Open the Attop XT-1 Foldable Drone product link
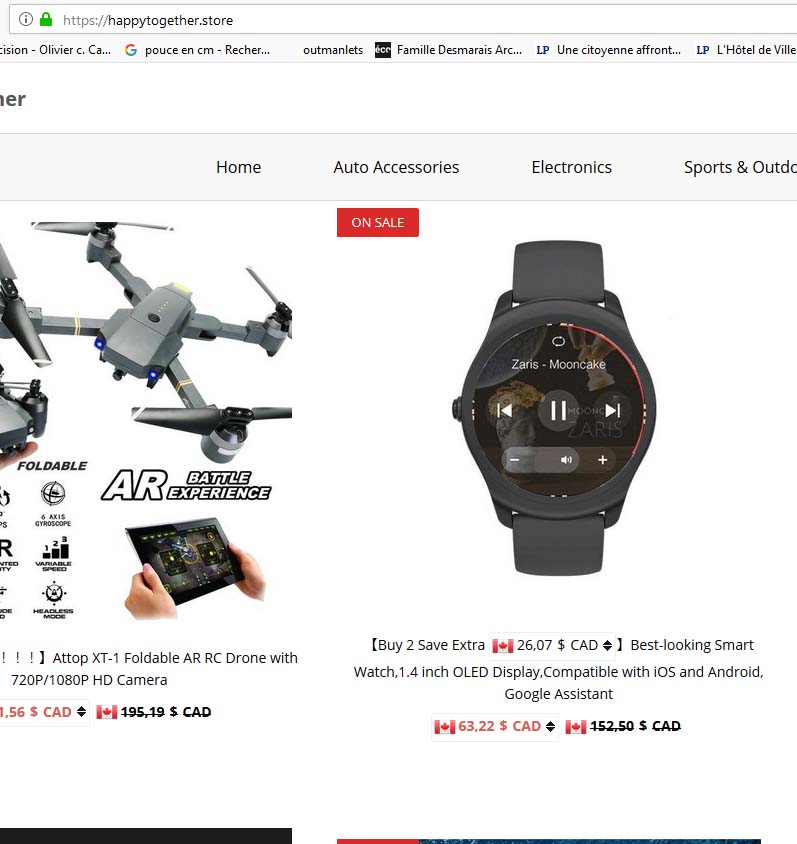The height and width of the screenshot is (844, 797). point(149,669)
